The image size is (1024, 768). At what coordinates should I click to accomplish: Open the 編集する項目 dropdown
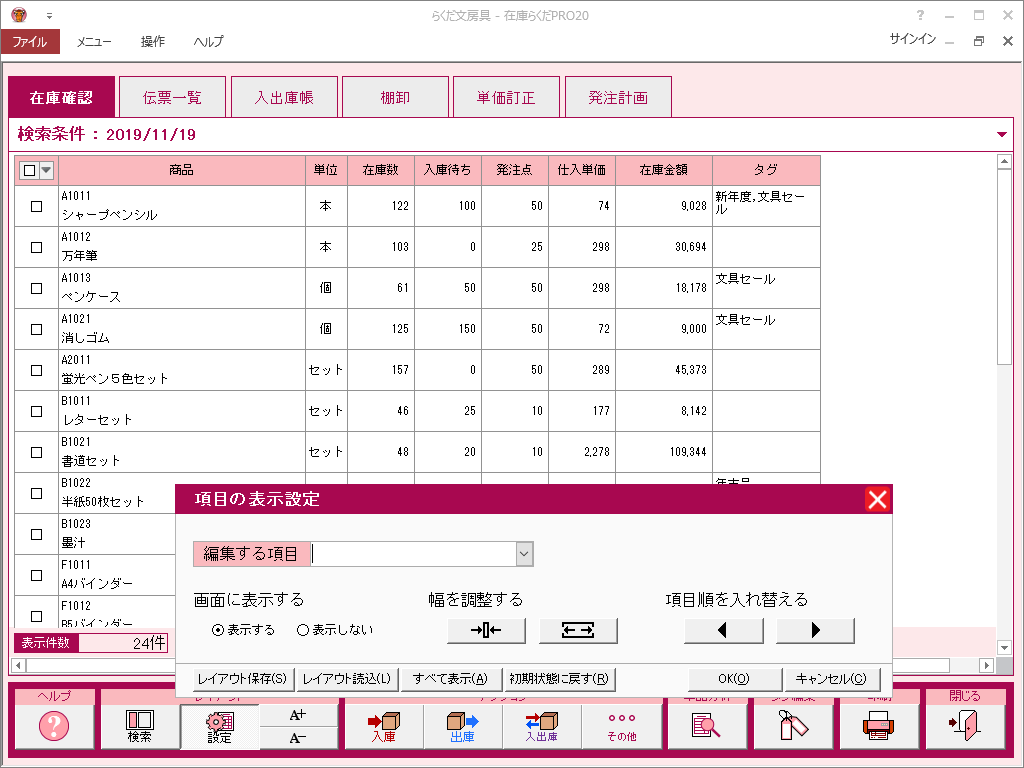click(x=524, y=554)
